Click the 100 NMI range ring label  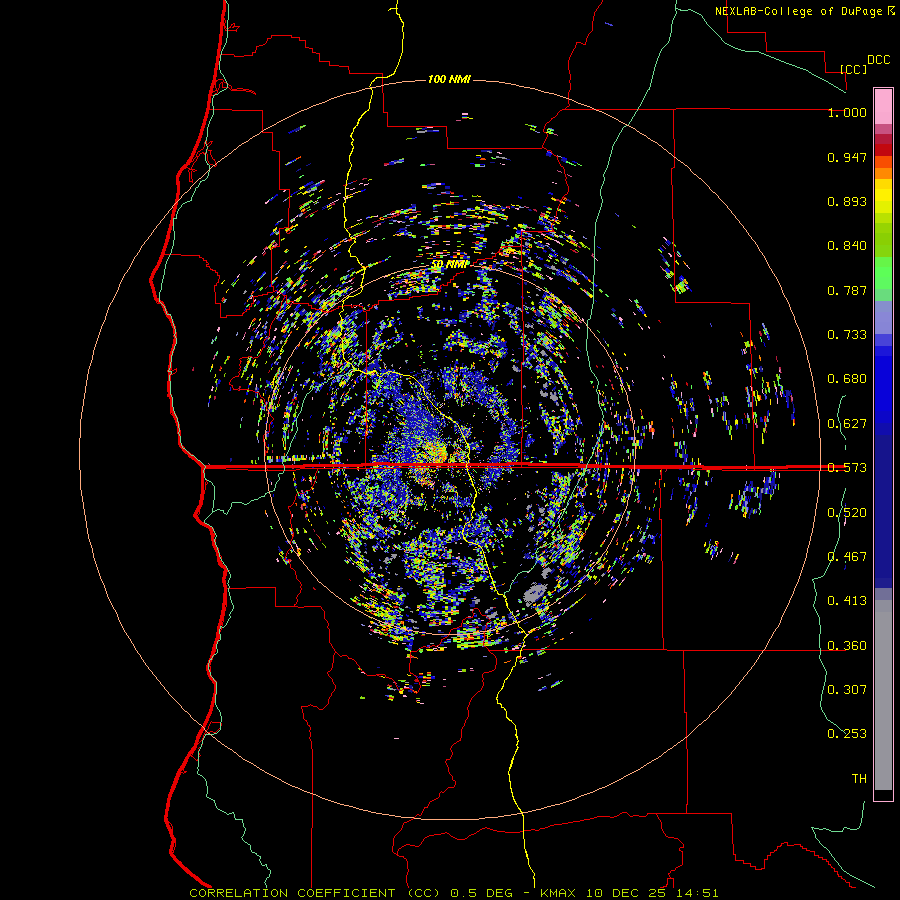click(x=449, y=79)
